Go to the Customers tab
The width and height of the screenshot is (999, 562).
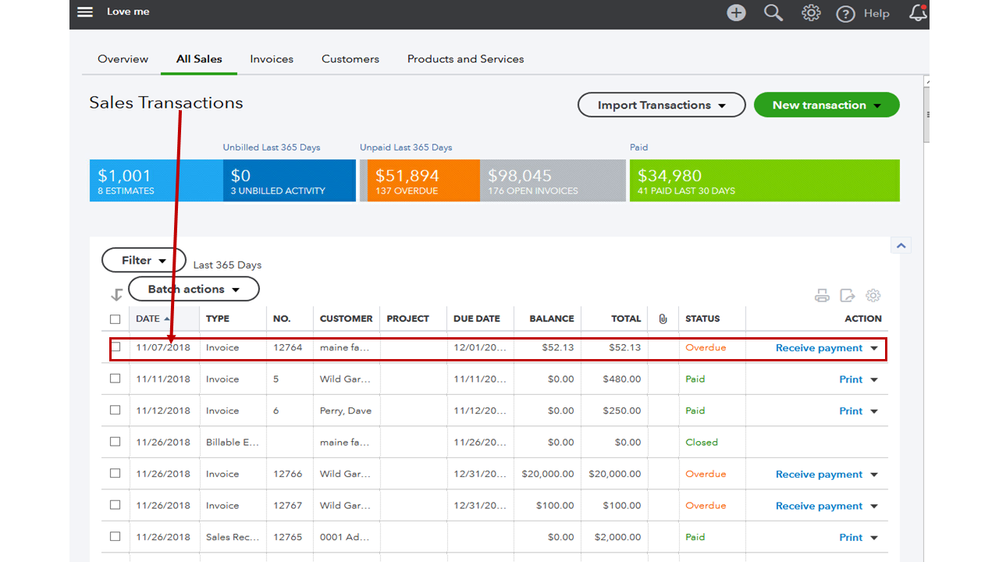pyautogui.click(x=350, y=59)
